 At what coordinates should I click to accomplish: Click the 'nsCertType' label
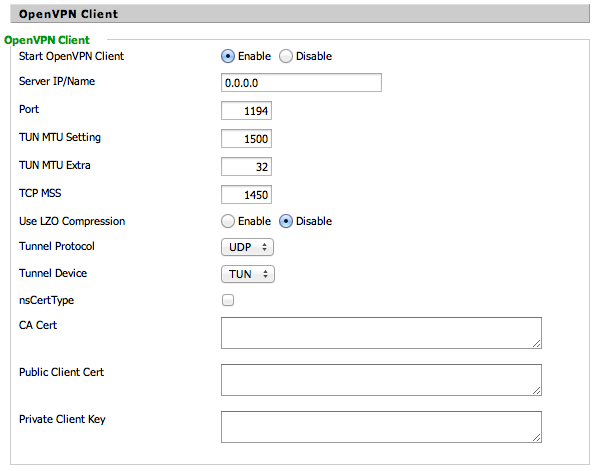47,301
